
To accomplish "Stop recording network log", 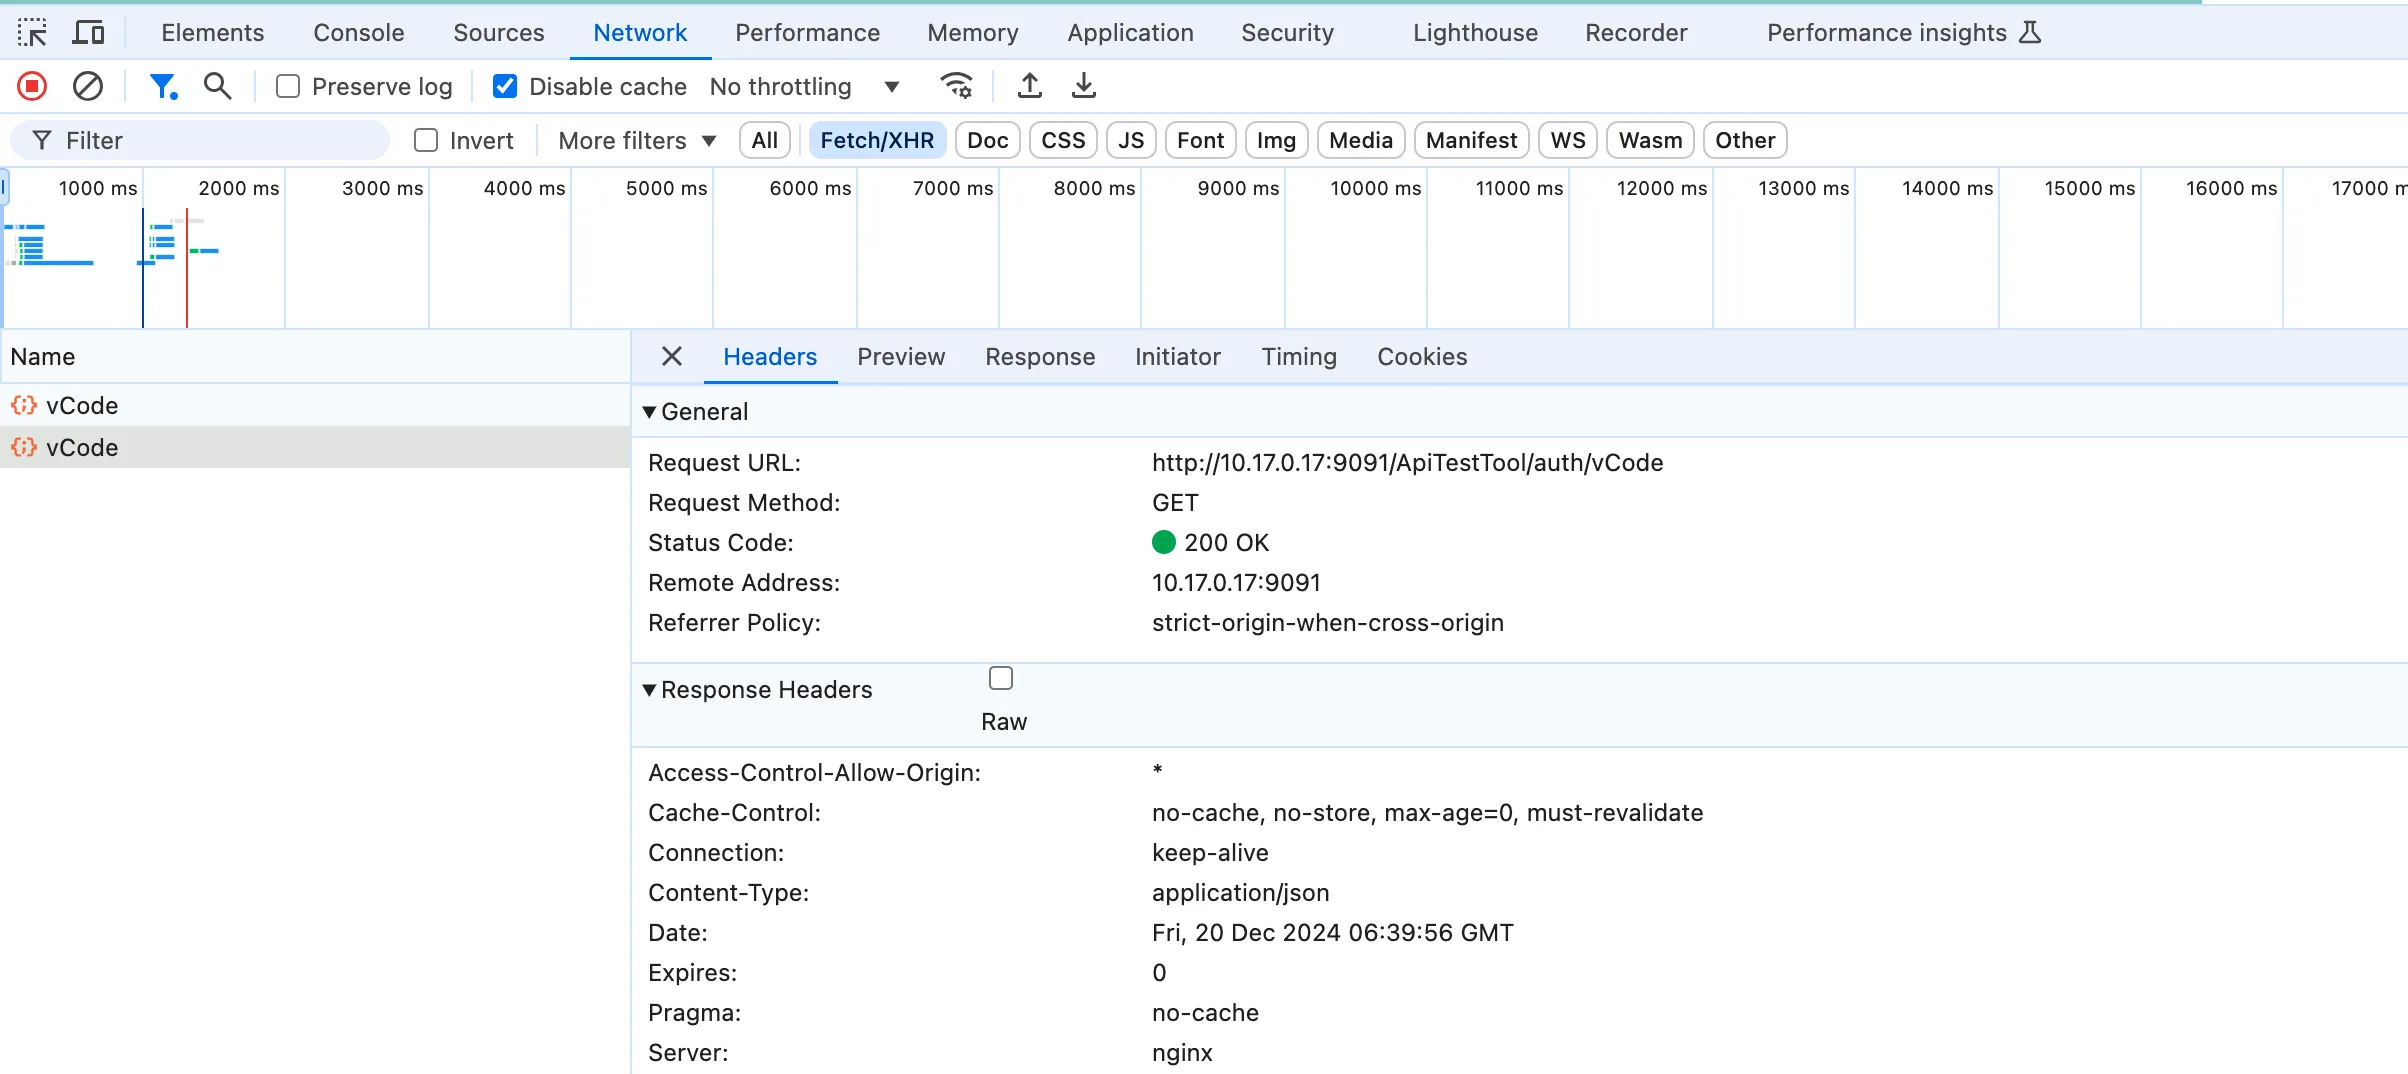I will [32, 86].
